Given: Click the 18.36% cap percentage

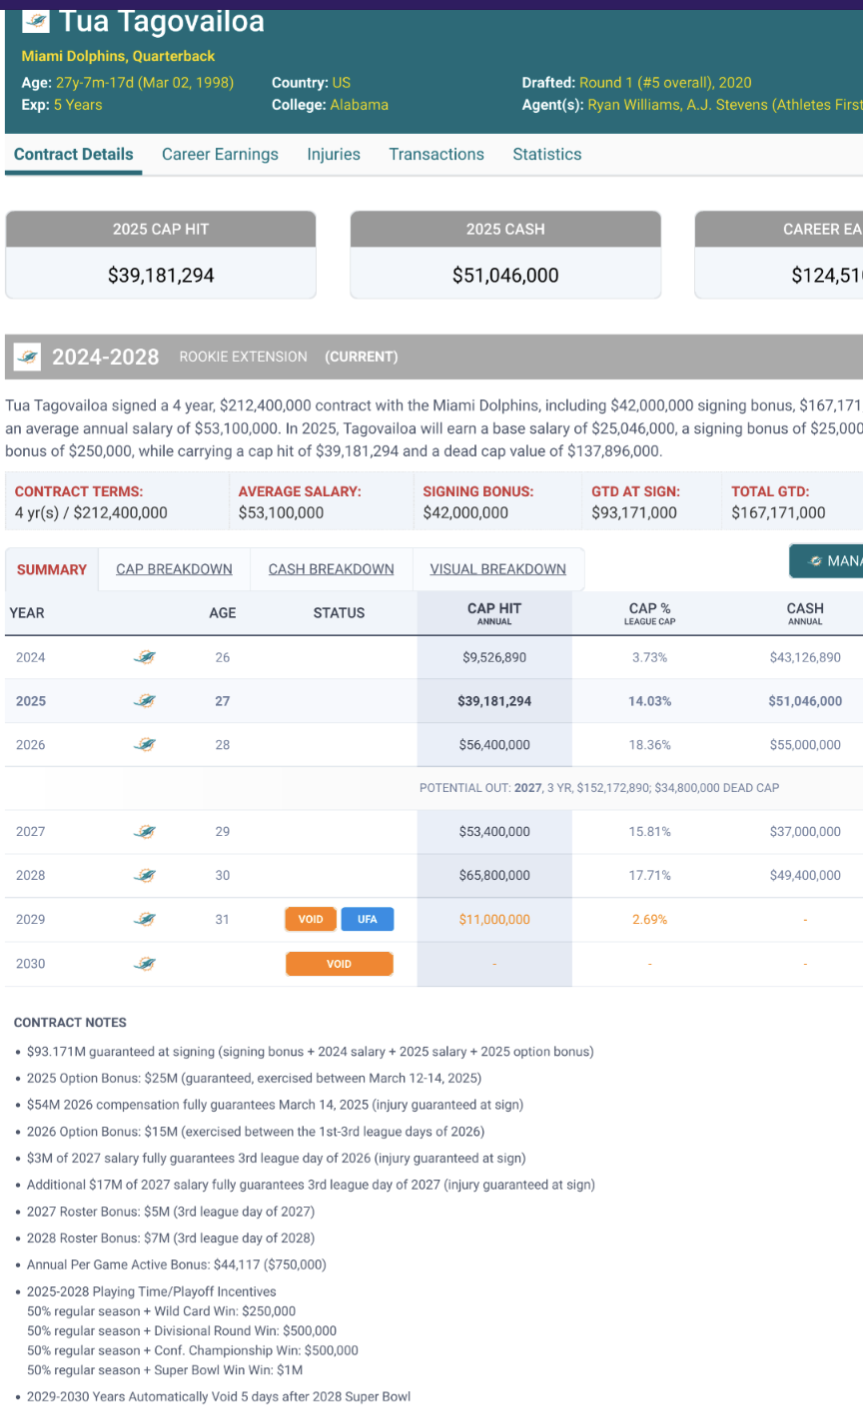Looking at the screenshot, I should (x=649, y=745).
